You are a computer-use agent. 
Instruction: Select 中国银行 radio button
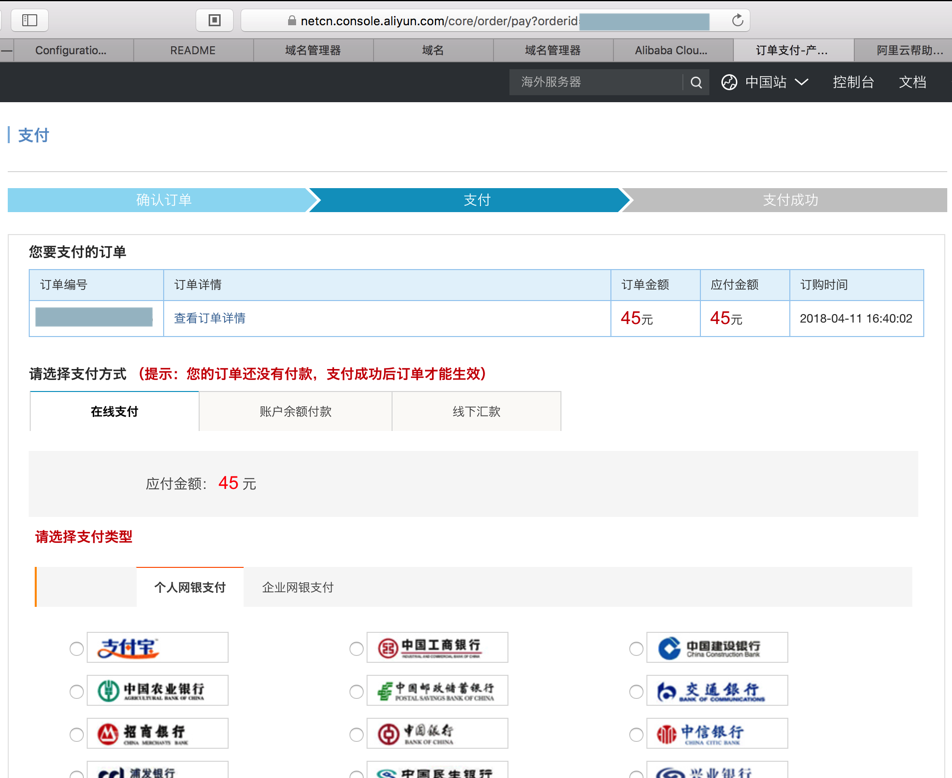point(356,735)
